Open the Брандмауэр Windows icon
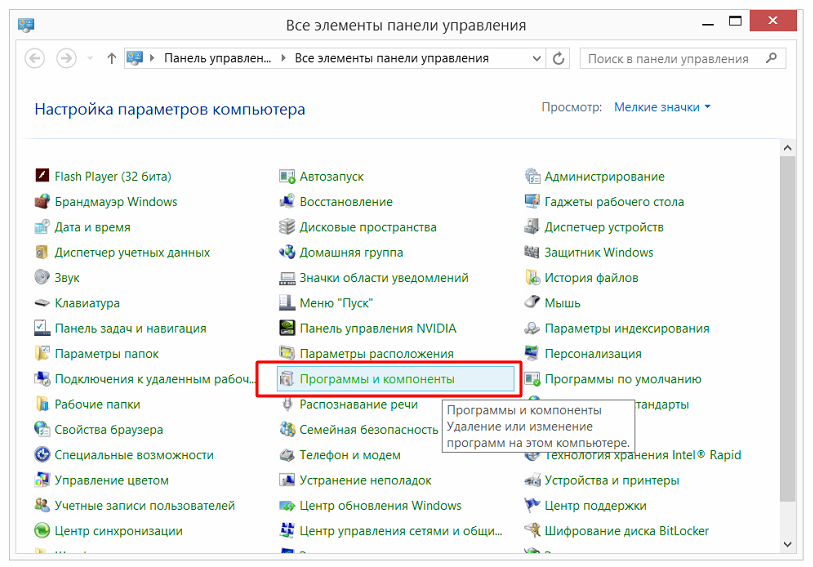The height and width of the screenshot is (567, 813). [42, 202]
